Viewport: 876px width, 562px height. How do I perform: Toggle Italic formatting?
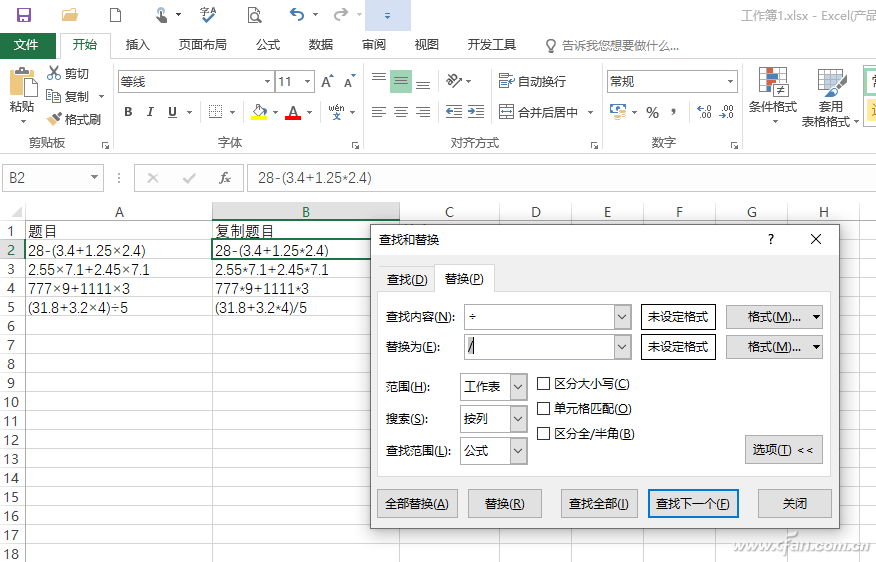click(x=150, y=112)
